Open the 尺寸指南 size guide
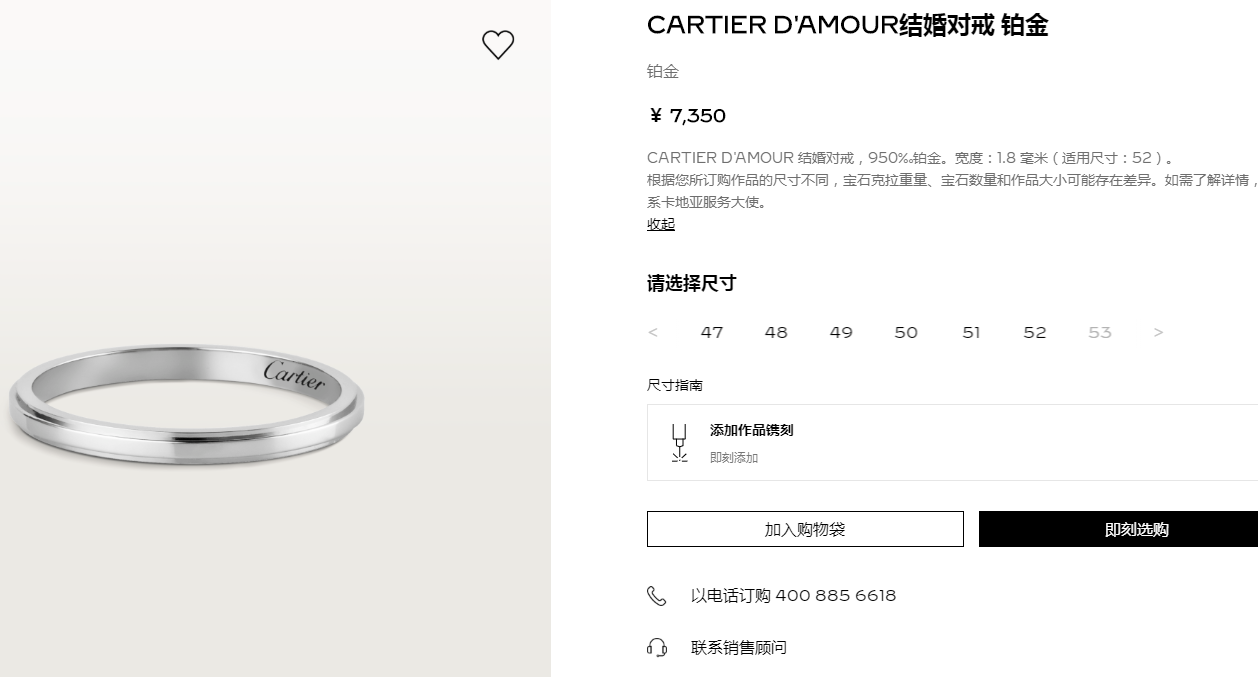1258x677 pixels. [675, 385]
